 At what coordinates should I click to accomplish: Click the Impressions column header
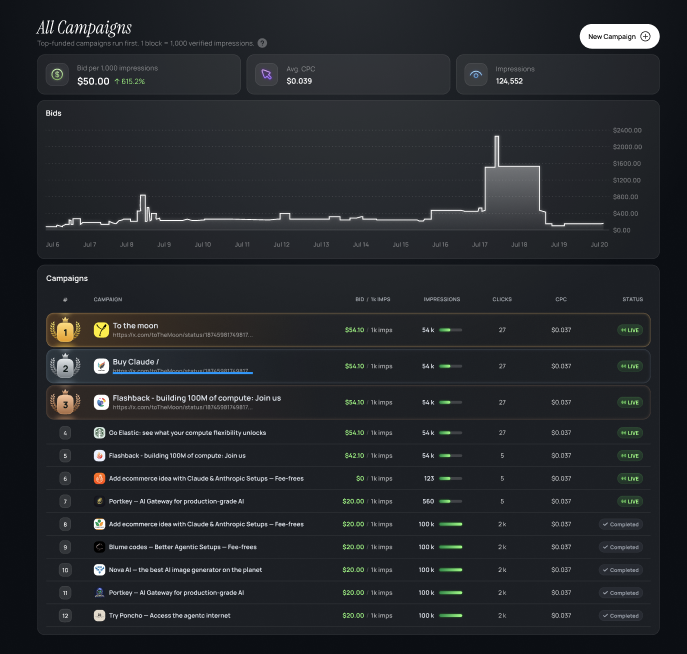(442, 299)
